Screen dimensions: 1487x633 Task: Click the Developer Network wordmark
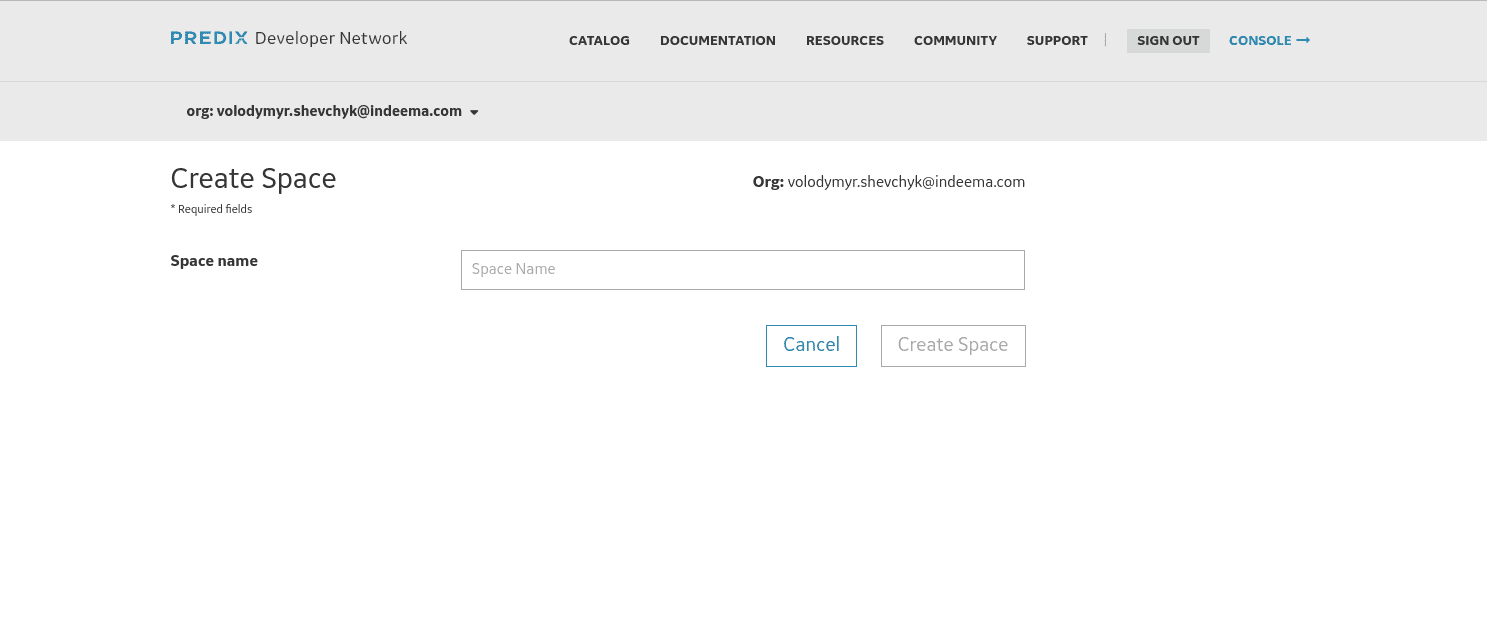click(332, 38)
